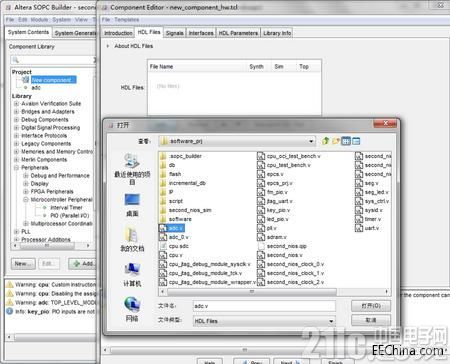This screenshot has height=364, width=450.
Task: Select the .sopc_builder folder
Action: pos(181,156)
